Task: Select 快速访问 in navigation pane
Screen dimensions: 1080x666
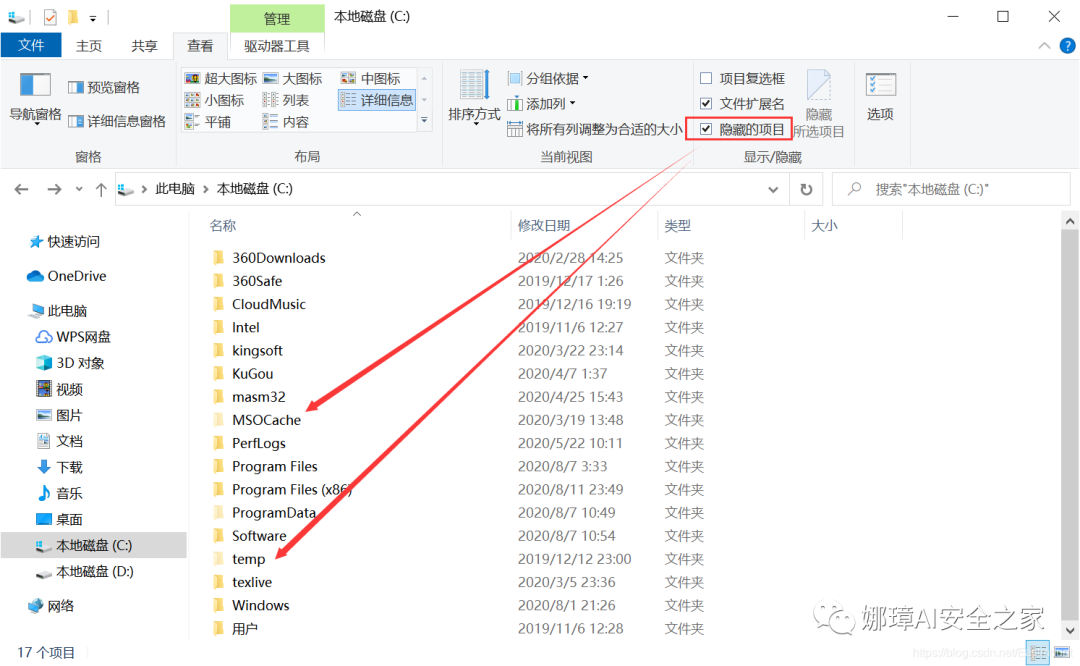Action: click(x=65, y=242)
